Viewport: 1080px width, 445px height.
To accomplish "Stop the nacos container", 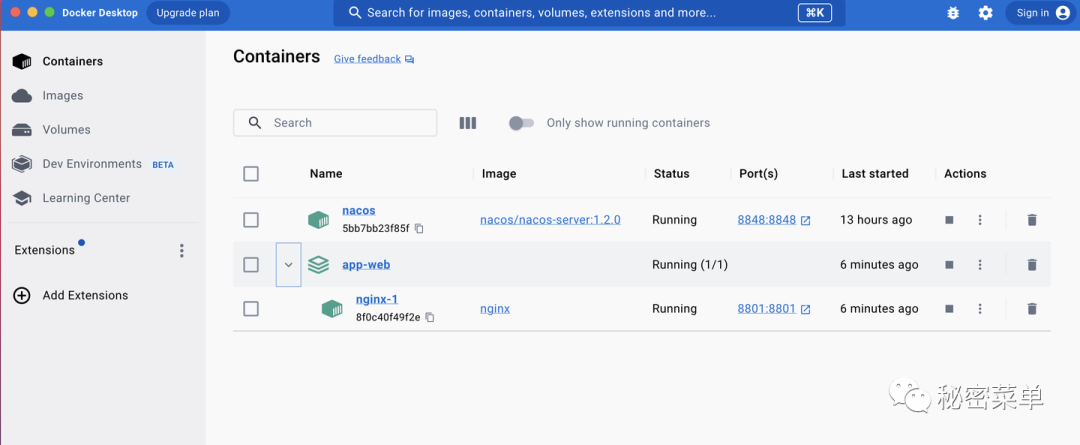I will tap(949, 220).
